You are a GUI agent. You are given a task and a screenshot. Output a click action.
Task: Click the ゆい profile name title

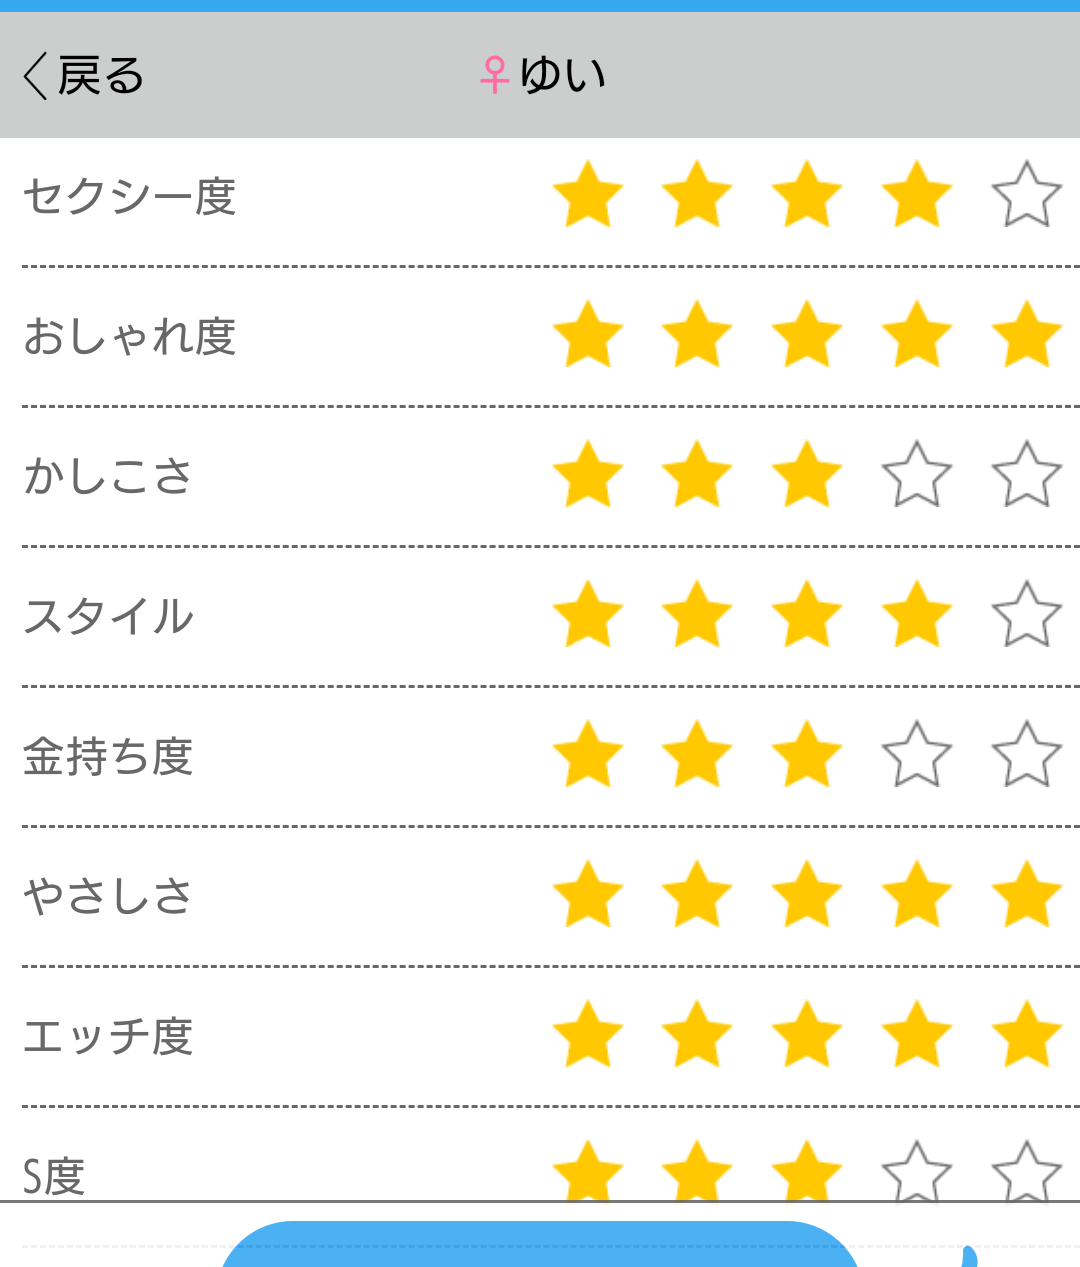pyautogui.click(x=563, y=75)
